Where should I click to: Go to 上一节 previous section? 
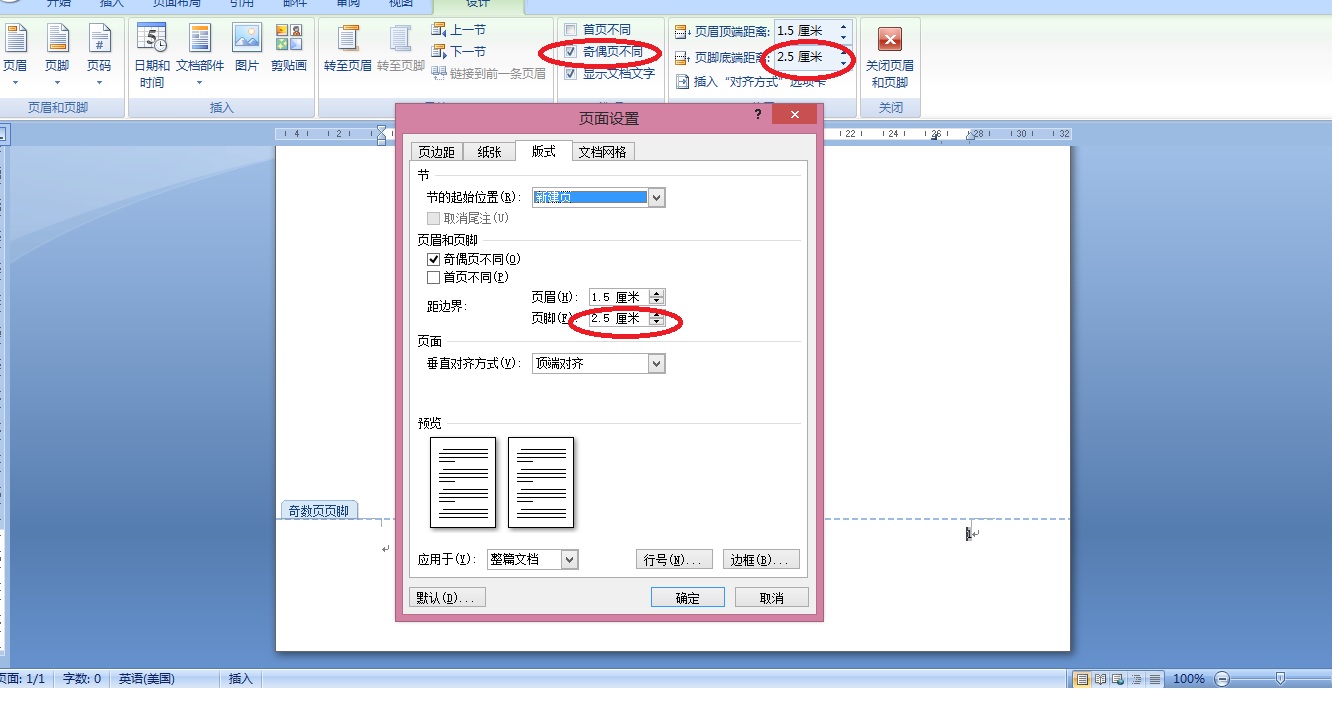(459, 30)
